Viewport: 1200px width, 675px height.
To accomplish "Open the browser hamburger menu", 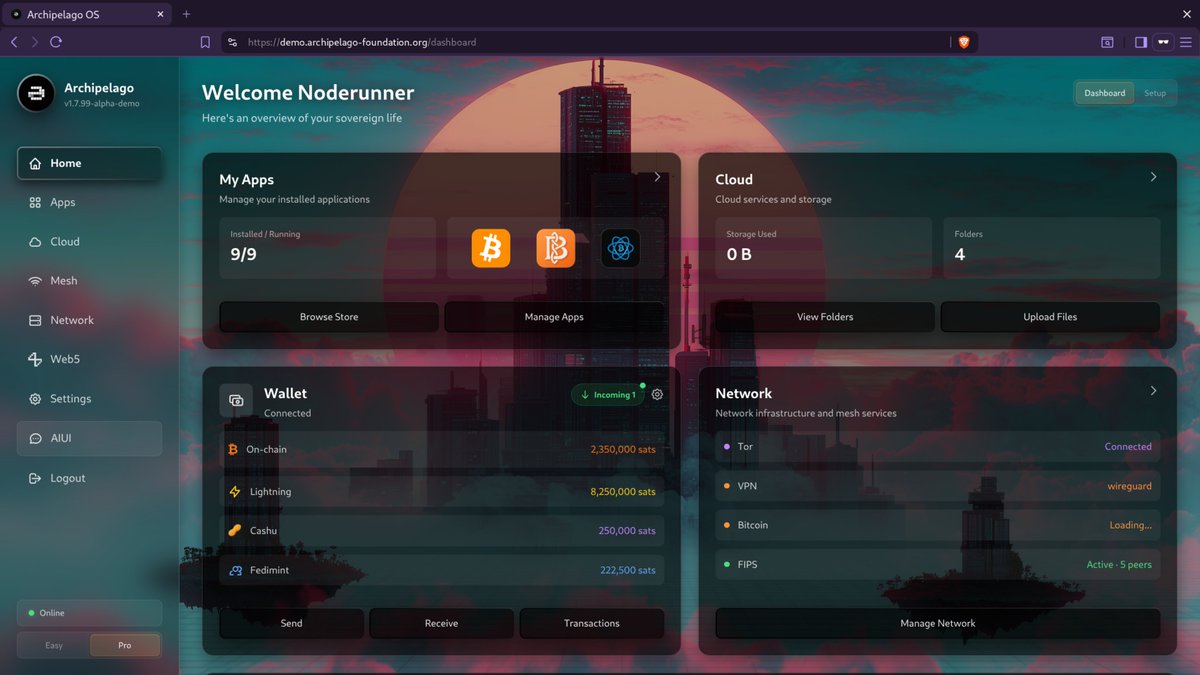I will click(1185, 42).
